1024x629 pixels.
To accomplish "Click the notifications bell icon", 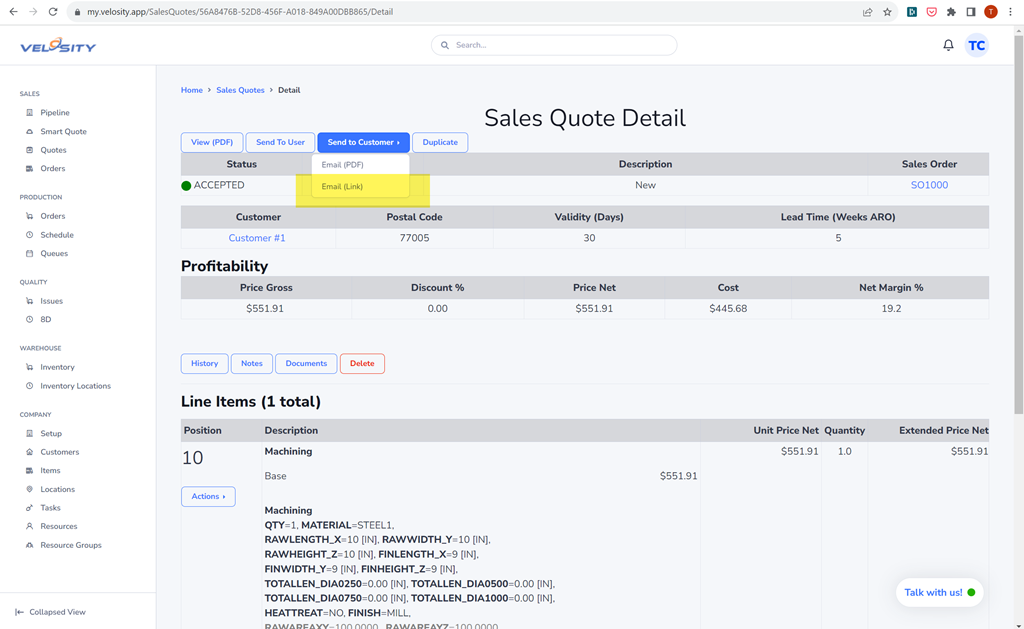I will 948,45.
